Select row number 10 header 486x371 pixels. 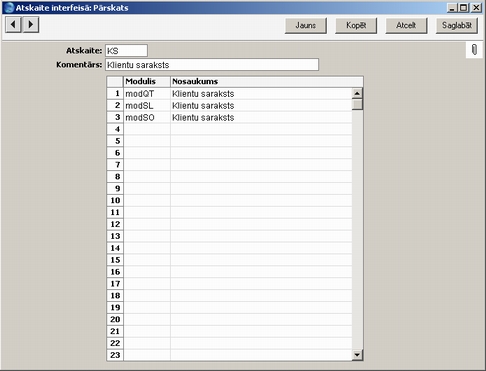coord(115,201)
